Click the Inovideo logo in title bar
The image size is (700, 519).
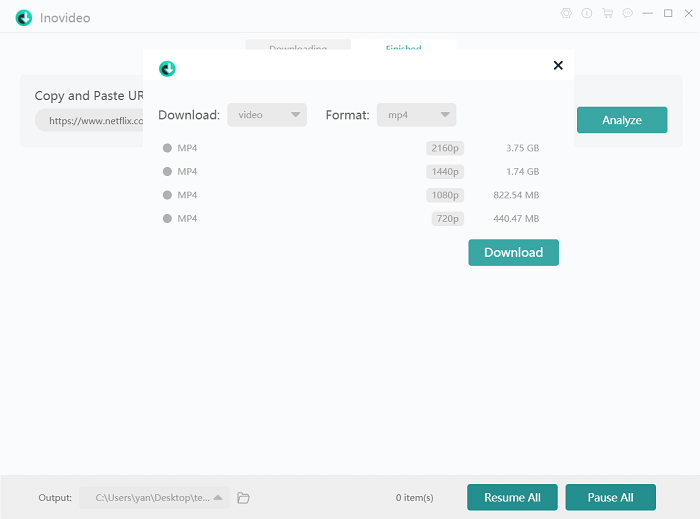[x=24, y=17]
